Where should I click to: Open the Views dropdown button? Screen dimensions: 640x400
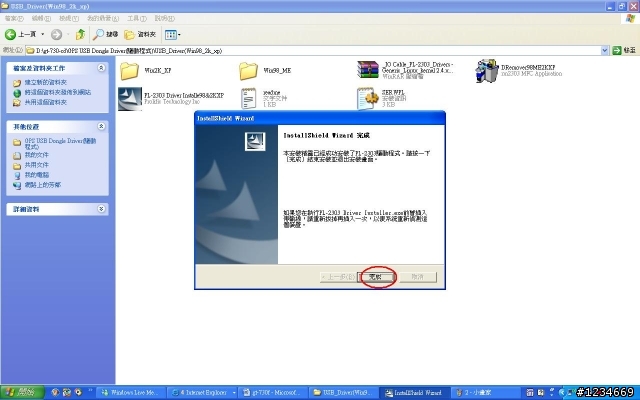click(173, 35)
